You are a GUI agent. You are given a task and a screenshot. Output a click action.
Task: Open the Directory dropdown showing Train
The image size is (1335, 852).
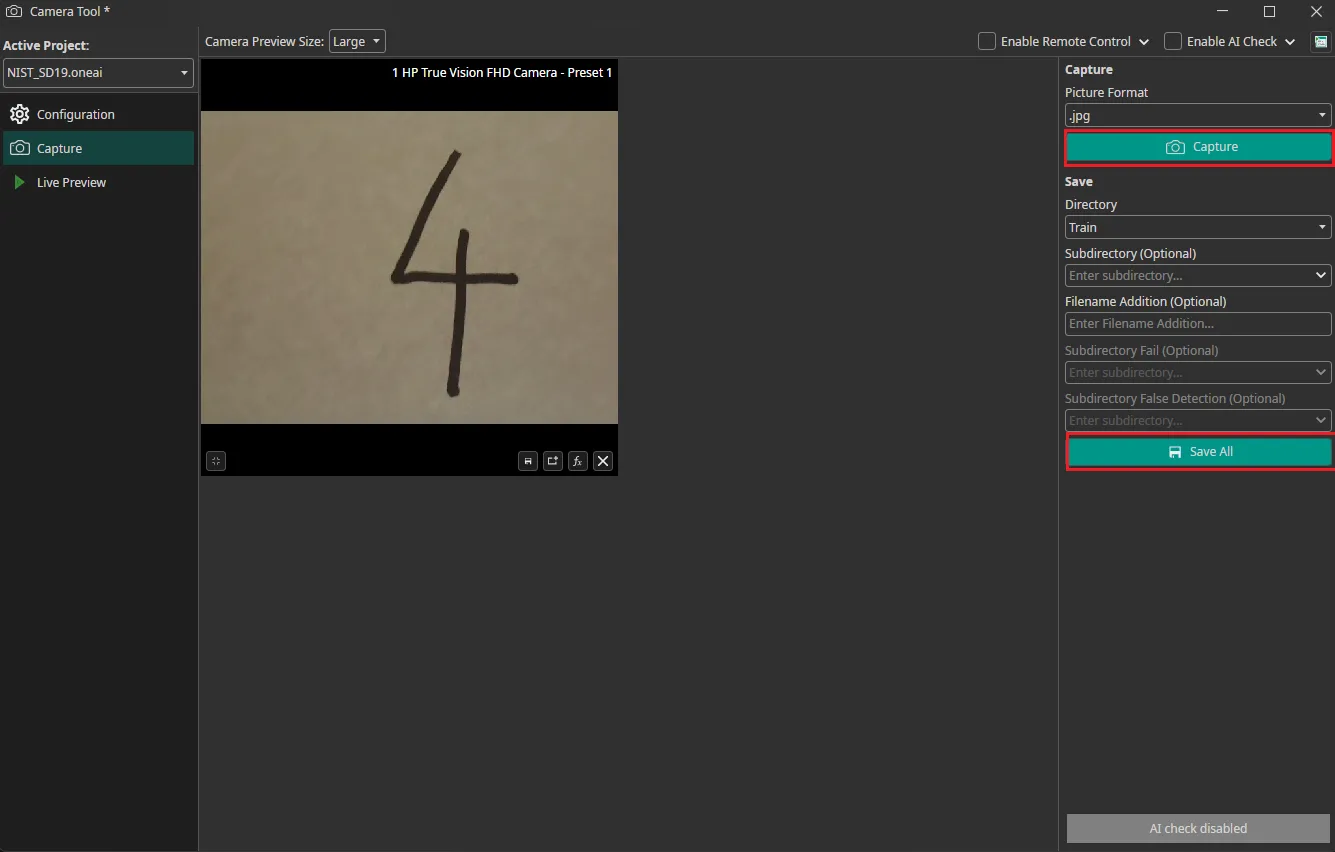pyautogui.click(x=1197, y=227)
